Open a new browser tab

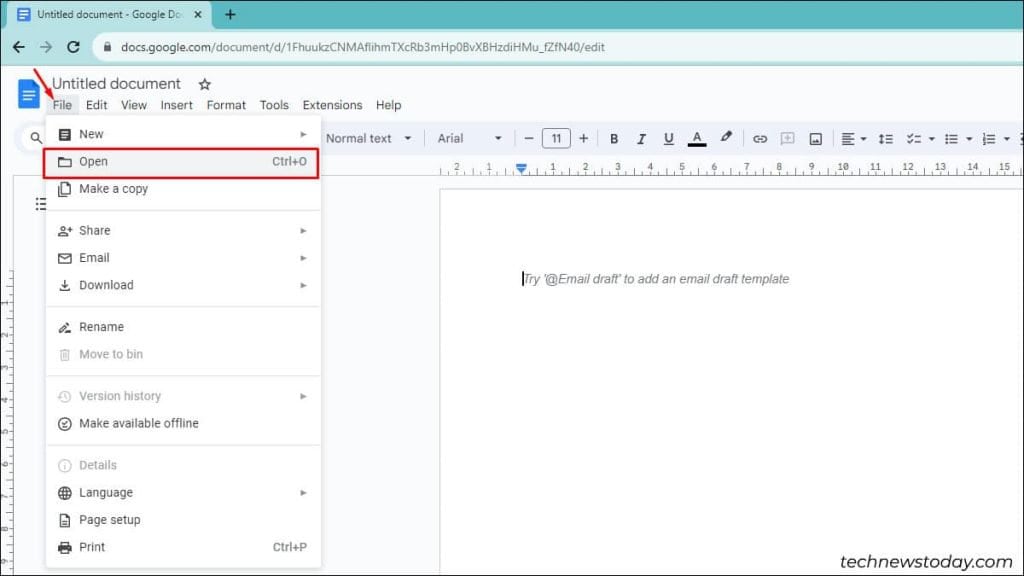click(230, 14)
